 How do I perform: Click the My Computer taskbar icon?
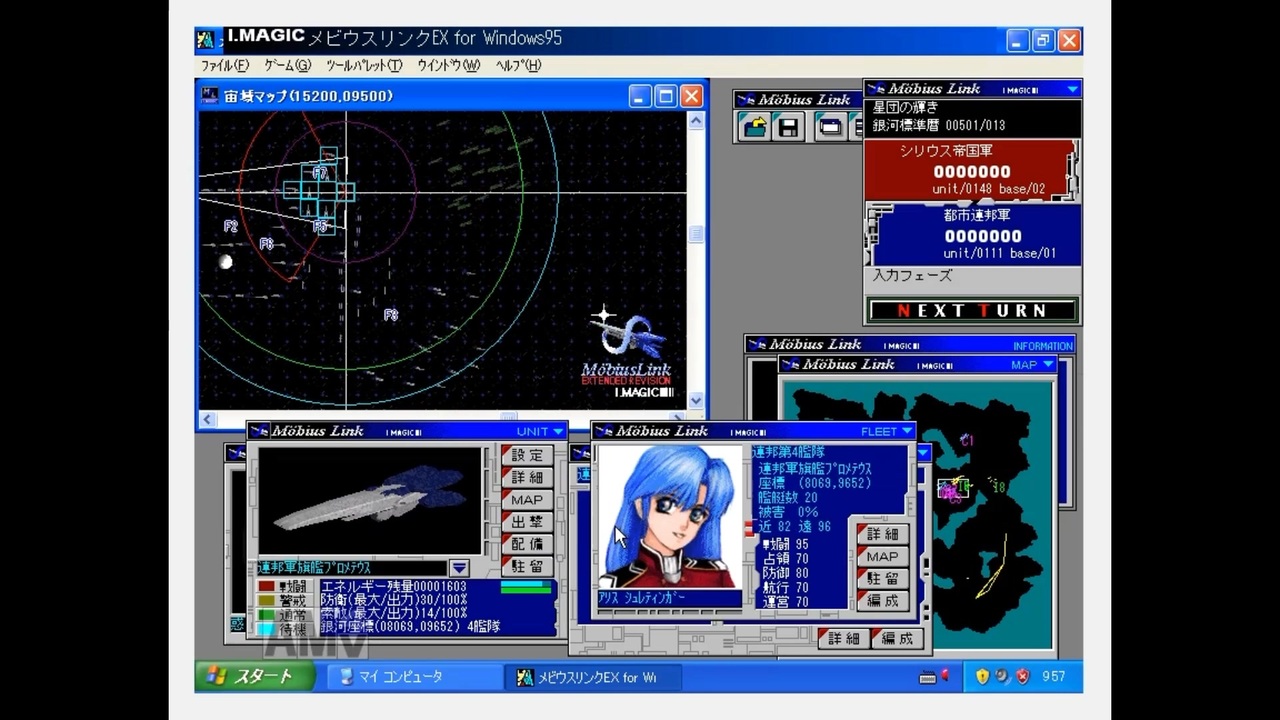(x=347, y=677)
